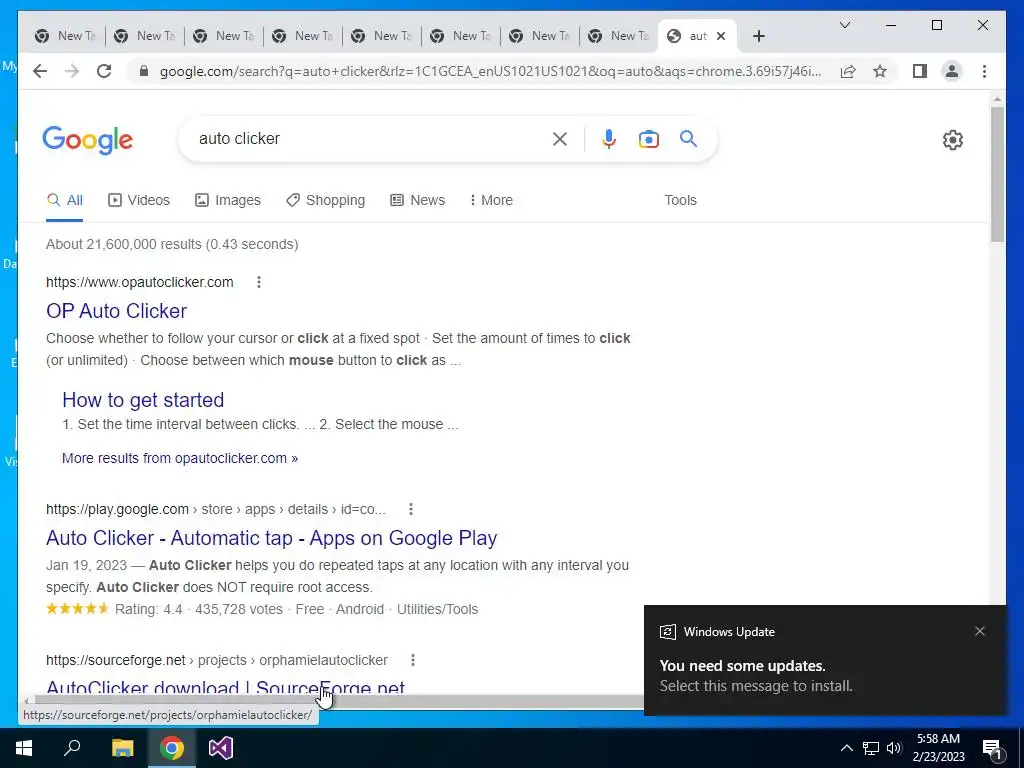Expand the More search filters menu
1024x768 pixels.
[491, 200]
